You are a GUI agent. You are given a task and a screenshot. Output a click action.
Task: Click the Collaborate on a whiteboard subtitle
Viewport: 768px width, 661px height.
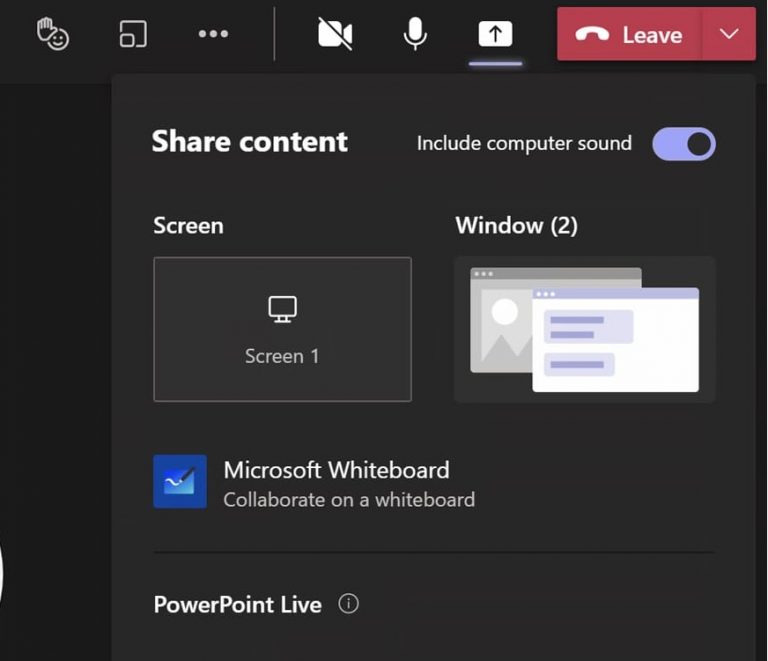point(349,500)
